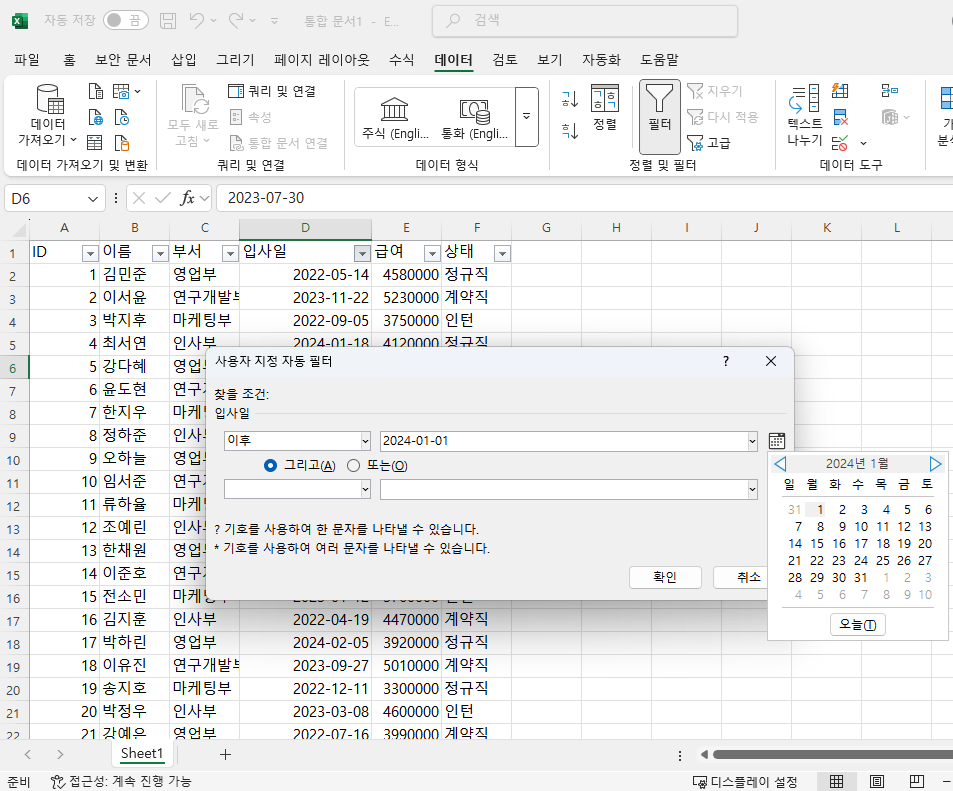Open the 정렬 (Sort) dialog
Viewport: 953px width, 791px height.
point(604,110)
